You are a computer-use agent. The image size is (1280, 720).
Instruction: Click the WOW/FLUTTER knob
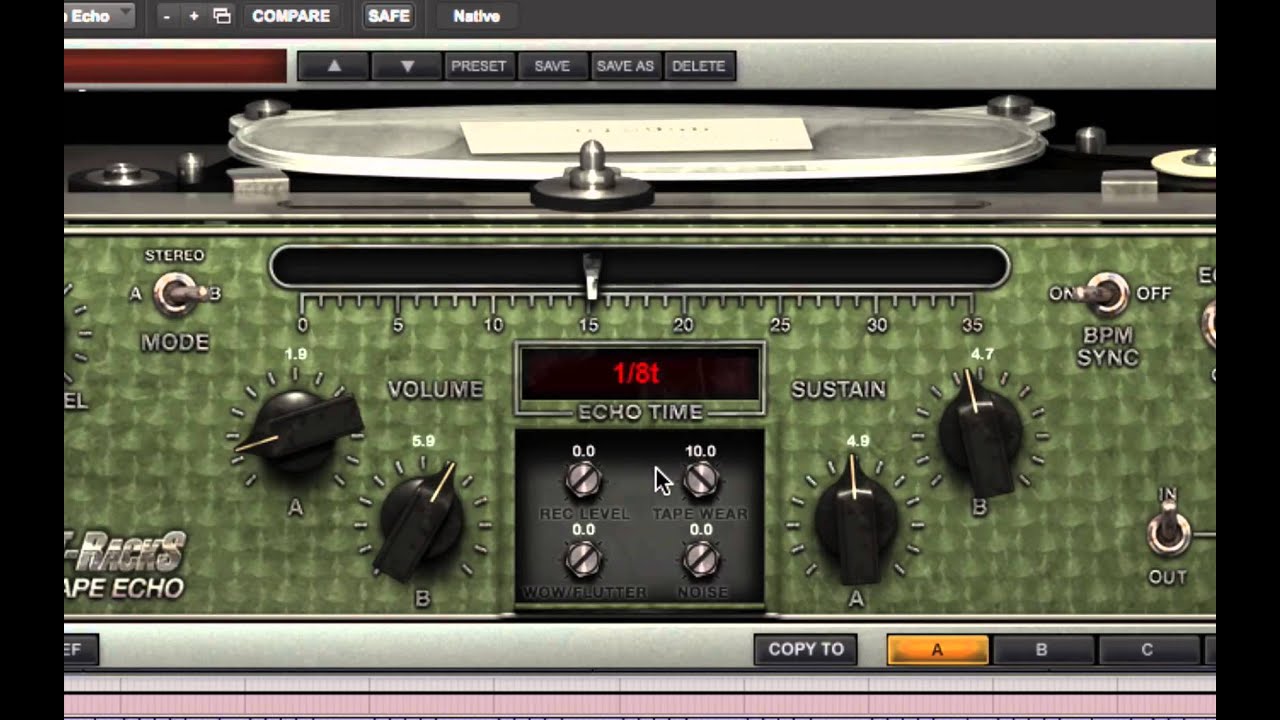[583, 560]
